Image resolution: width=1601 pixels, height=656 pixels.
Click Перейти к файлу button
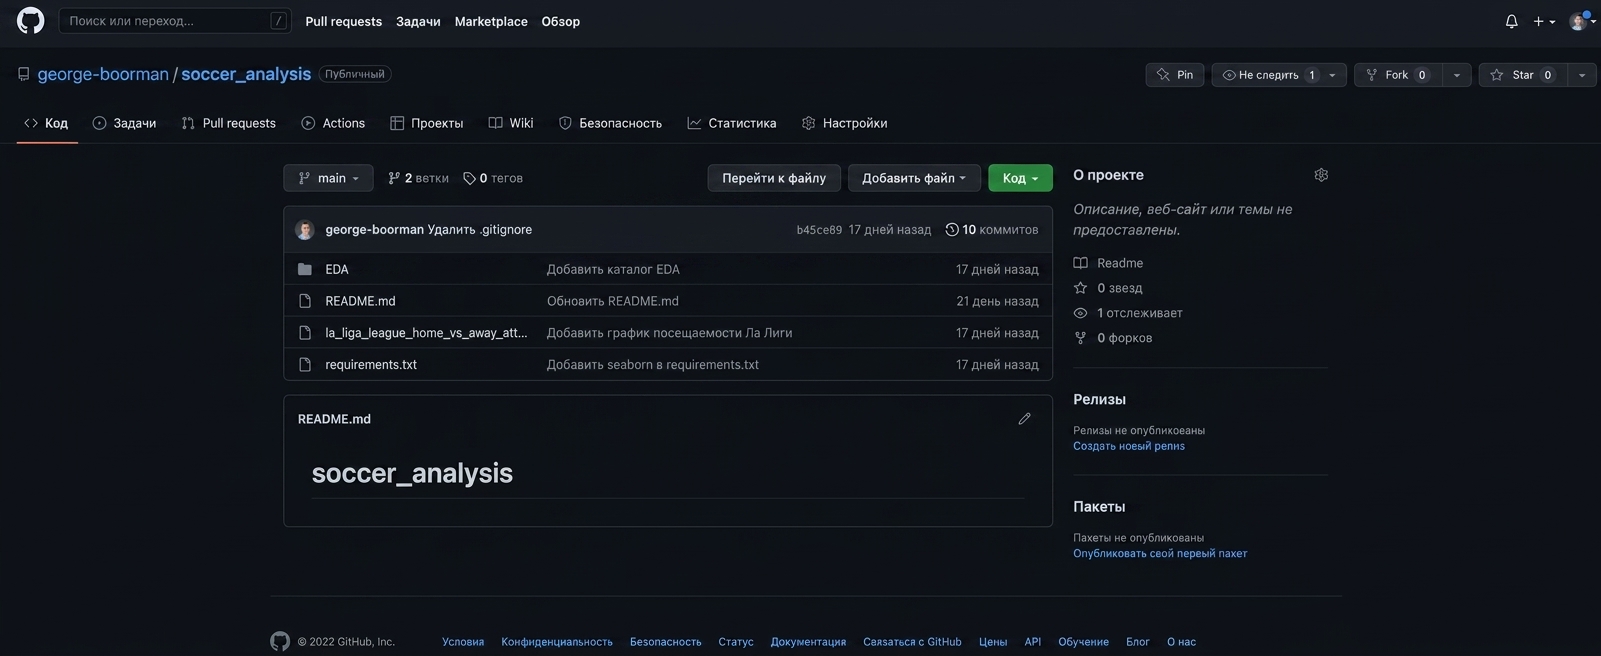click(774, 178)
